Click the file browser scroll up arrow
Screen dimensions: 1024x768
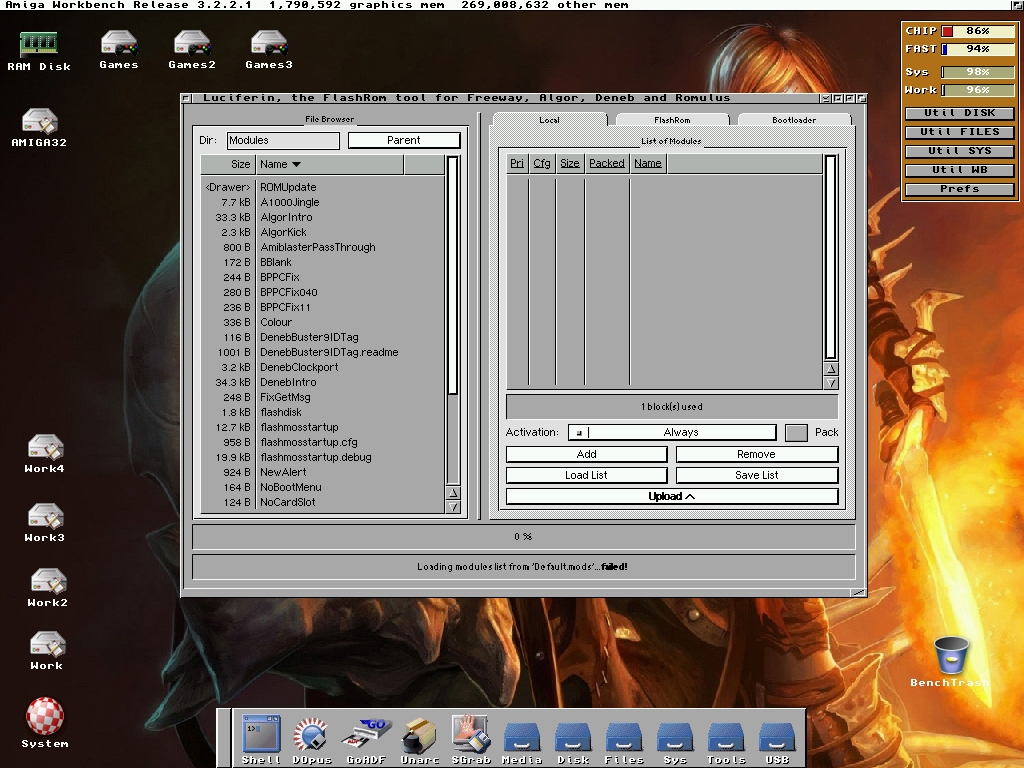[453, 493]
